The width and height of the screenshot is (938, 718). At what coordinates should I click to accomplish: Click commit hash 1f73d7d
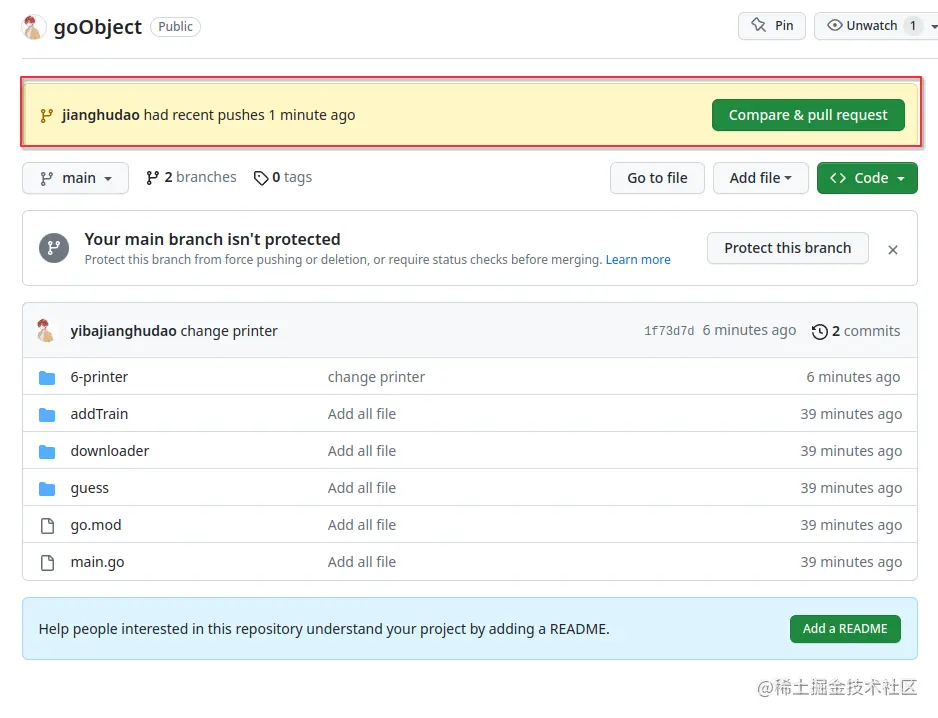[x=669, y=331]
